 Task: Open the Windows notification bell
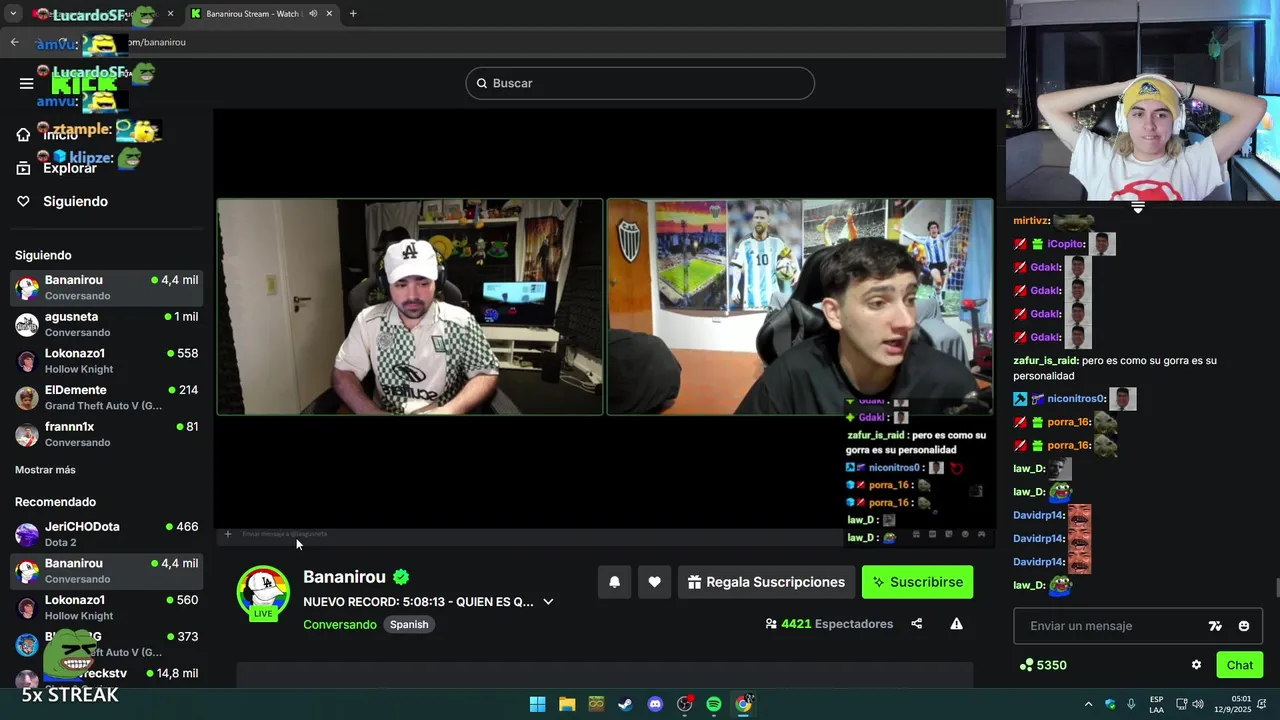coord(1263,704)
